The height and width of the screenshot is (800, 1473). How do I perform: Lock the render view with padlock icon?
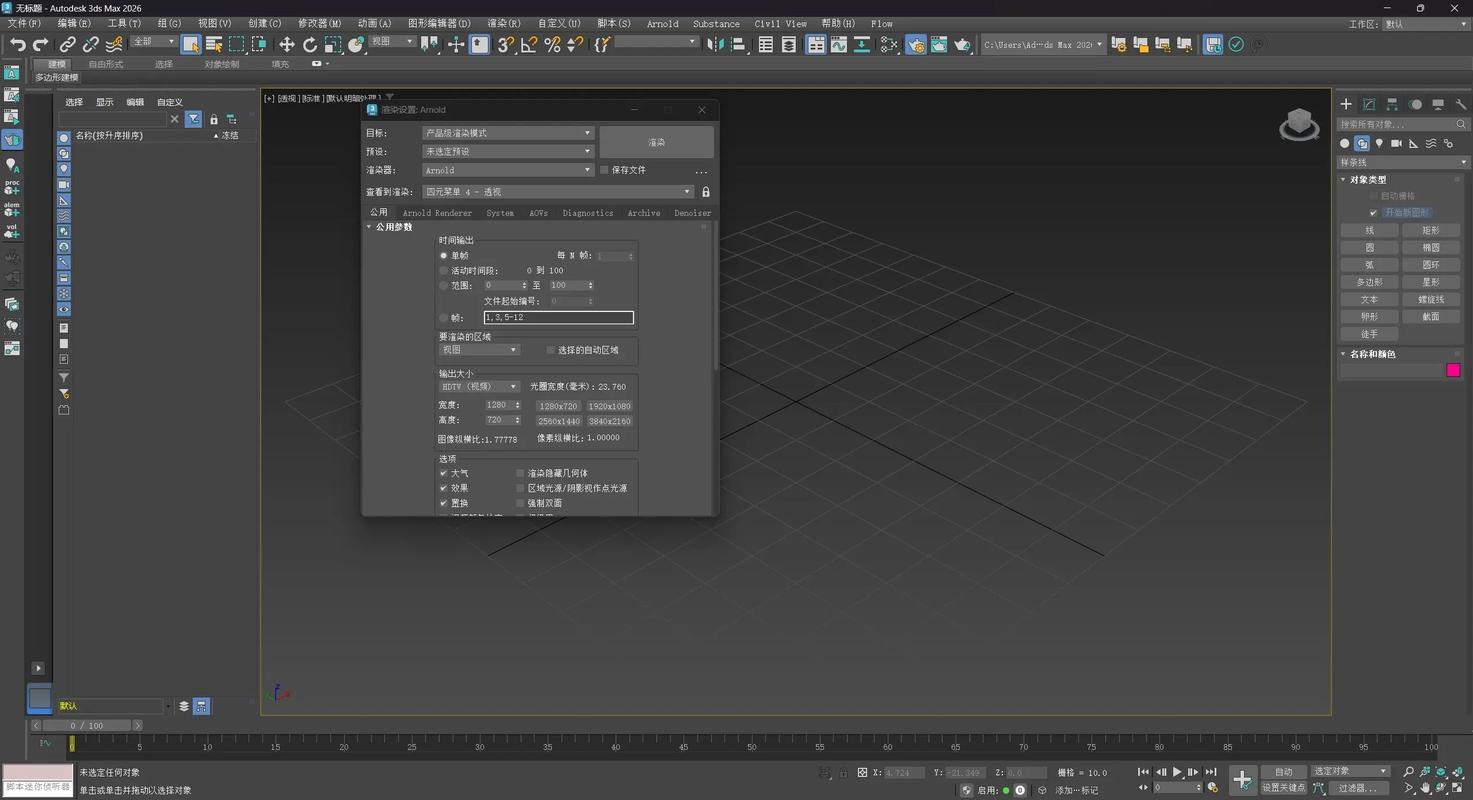706,192
